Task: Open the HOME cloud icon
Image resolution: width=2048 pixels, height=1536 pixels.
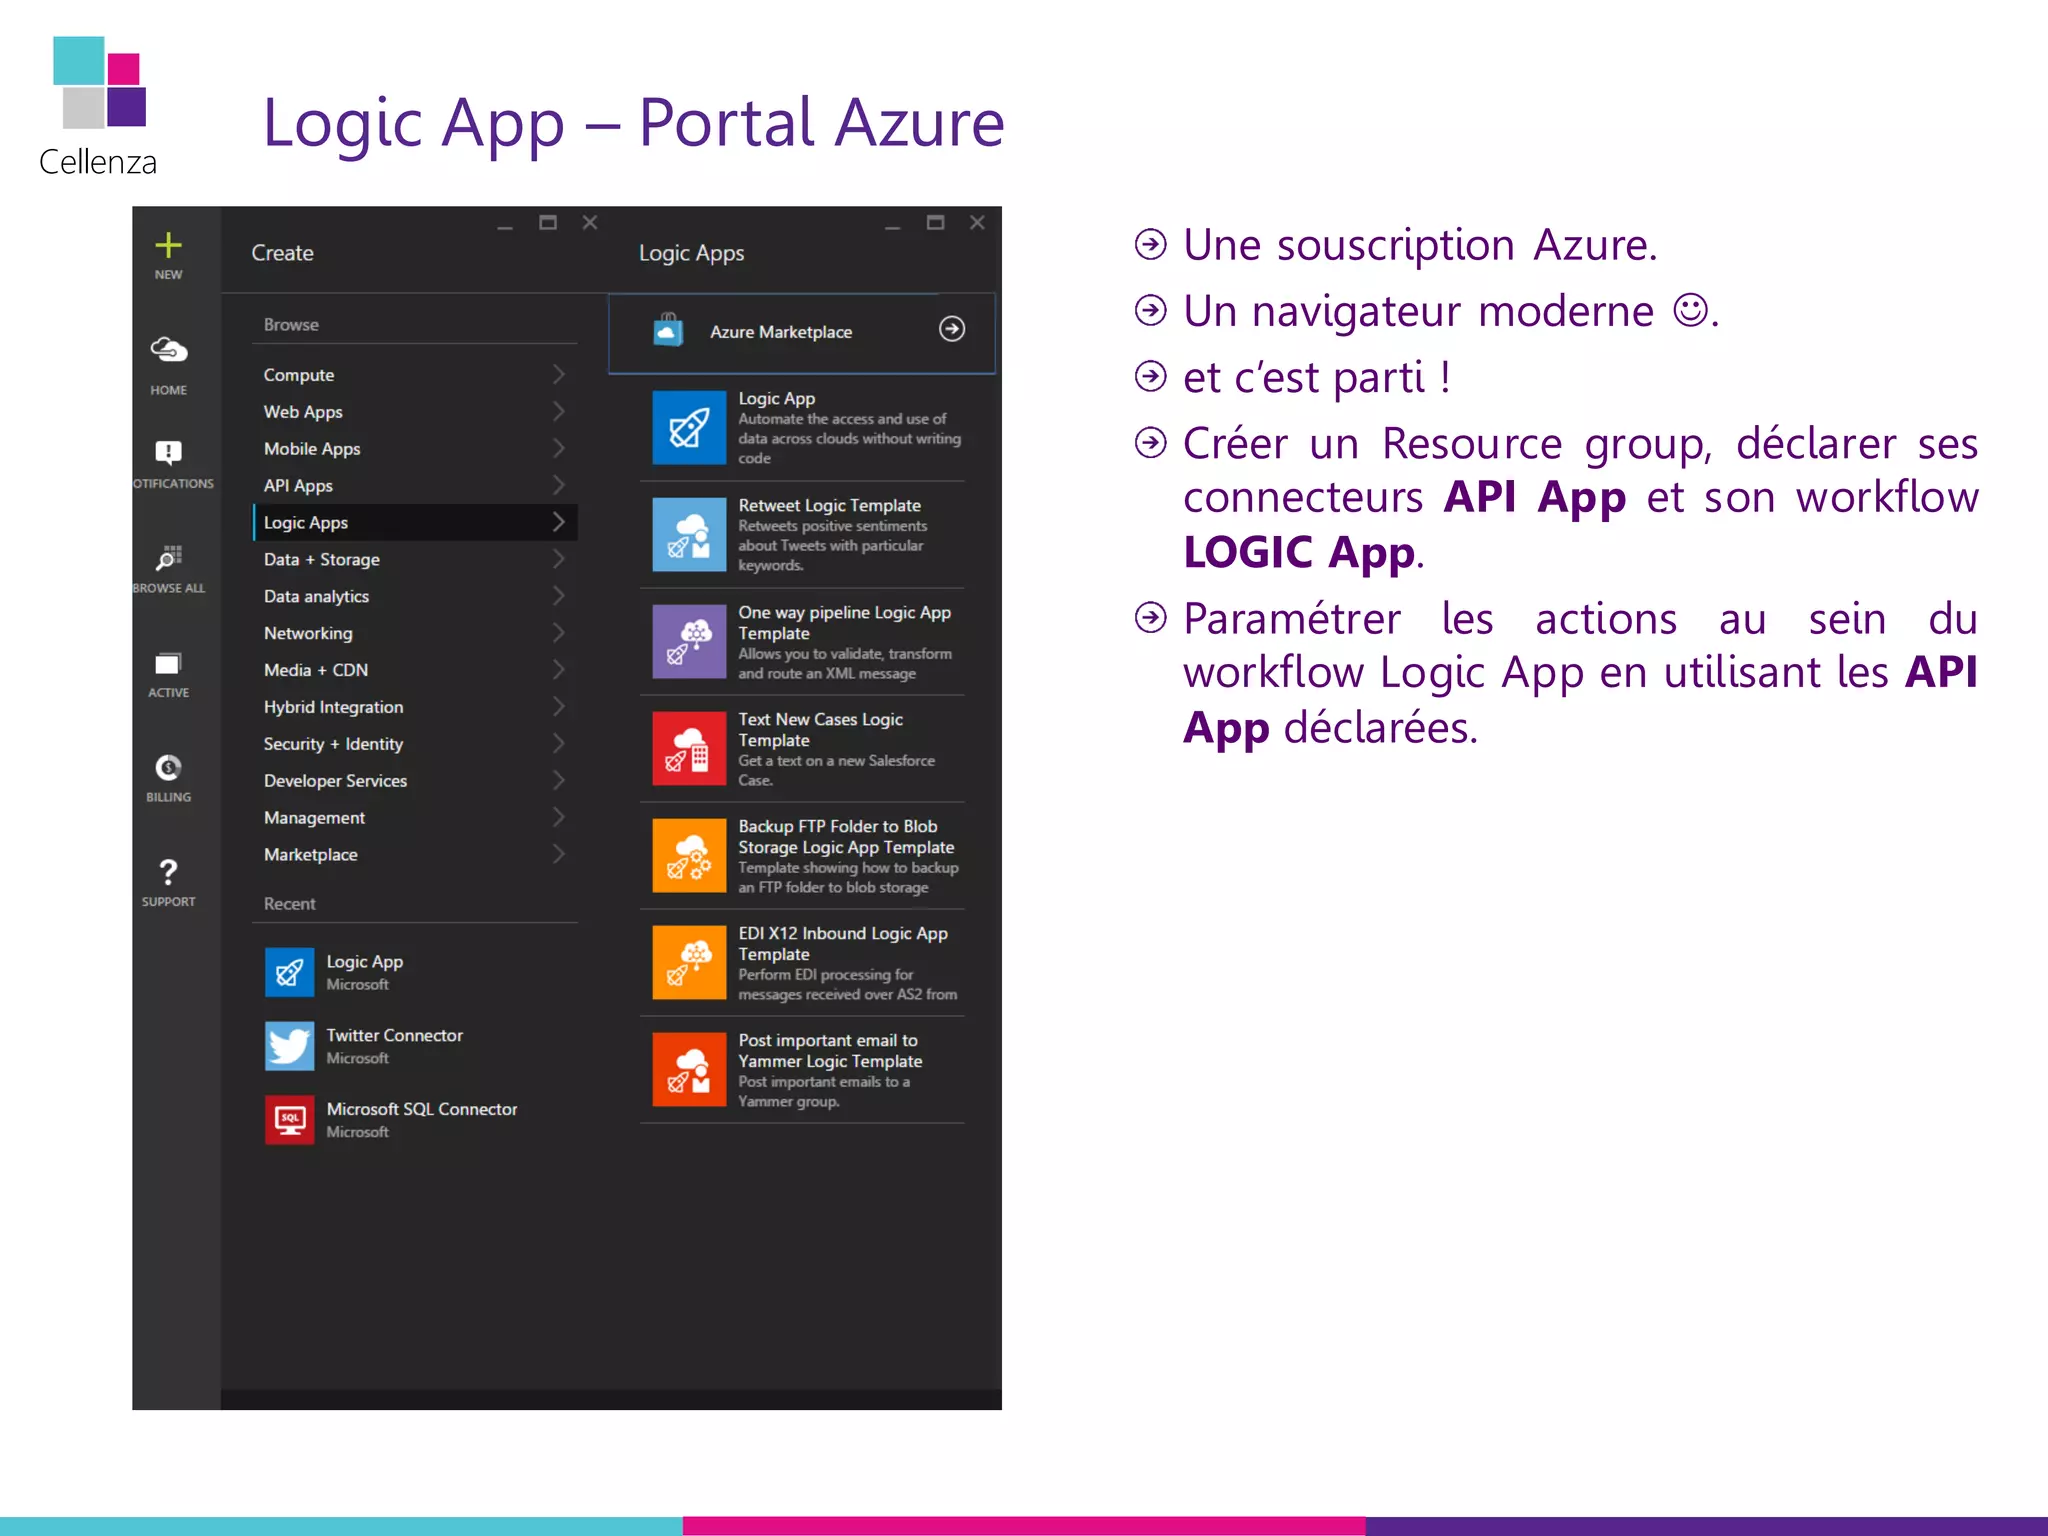Action: pyautogui.click(x=168, y=349)
